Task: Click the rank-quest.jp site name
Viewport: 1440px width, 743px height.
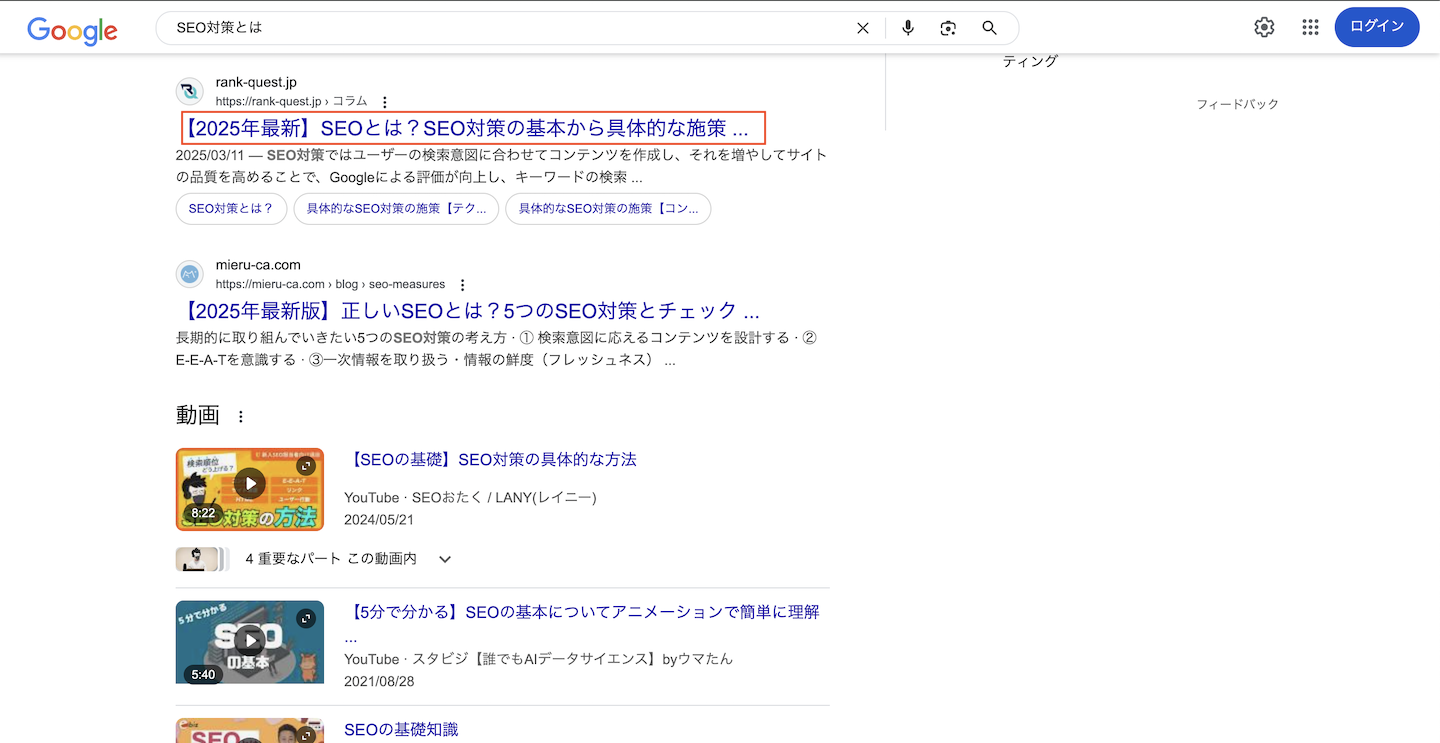Action: [256, 82]
